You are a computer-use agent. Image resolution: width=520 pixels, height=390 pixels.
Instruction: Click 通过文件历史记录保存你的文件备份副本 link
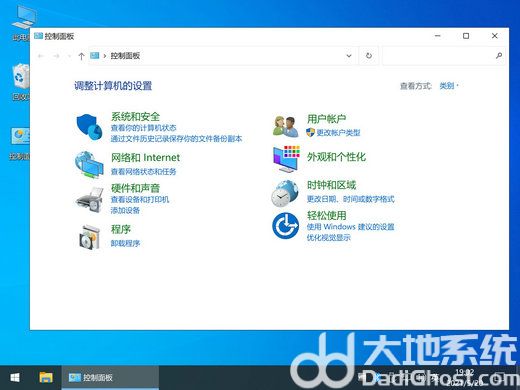tap(176, 139)
